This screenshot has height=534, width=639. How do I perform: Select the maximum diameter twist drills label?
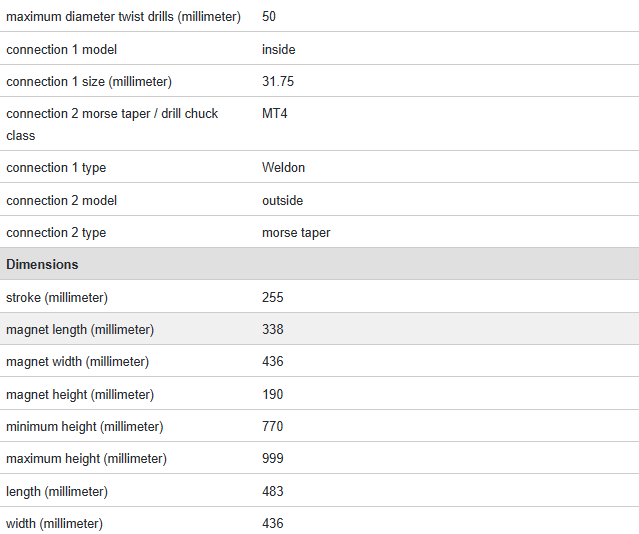coord(123,17)
